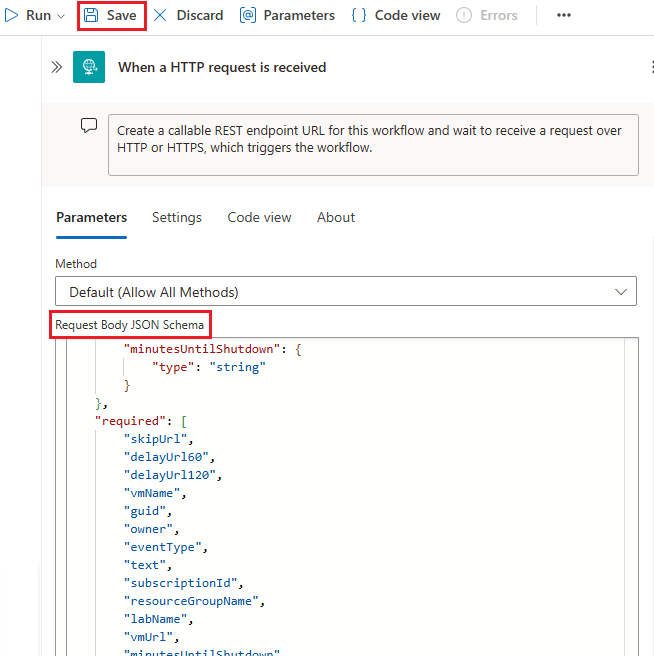This screenshot has width=654, height=656.
Task: Click the "subscriptionId" entry
Action: click(x=183, y=583)
